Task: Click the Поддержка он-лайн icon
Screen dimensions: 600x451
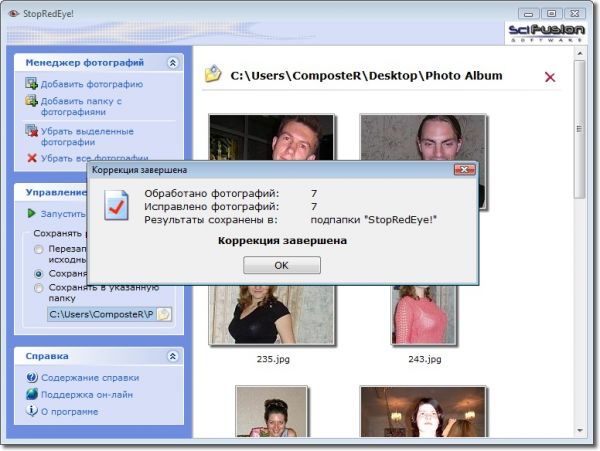Action: coord(32,395)
